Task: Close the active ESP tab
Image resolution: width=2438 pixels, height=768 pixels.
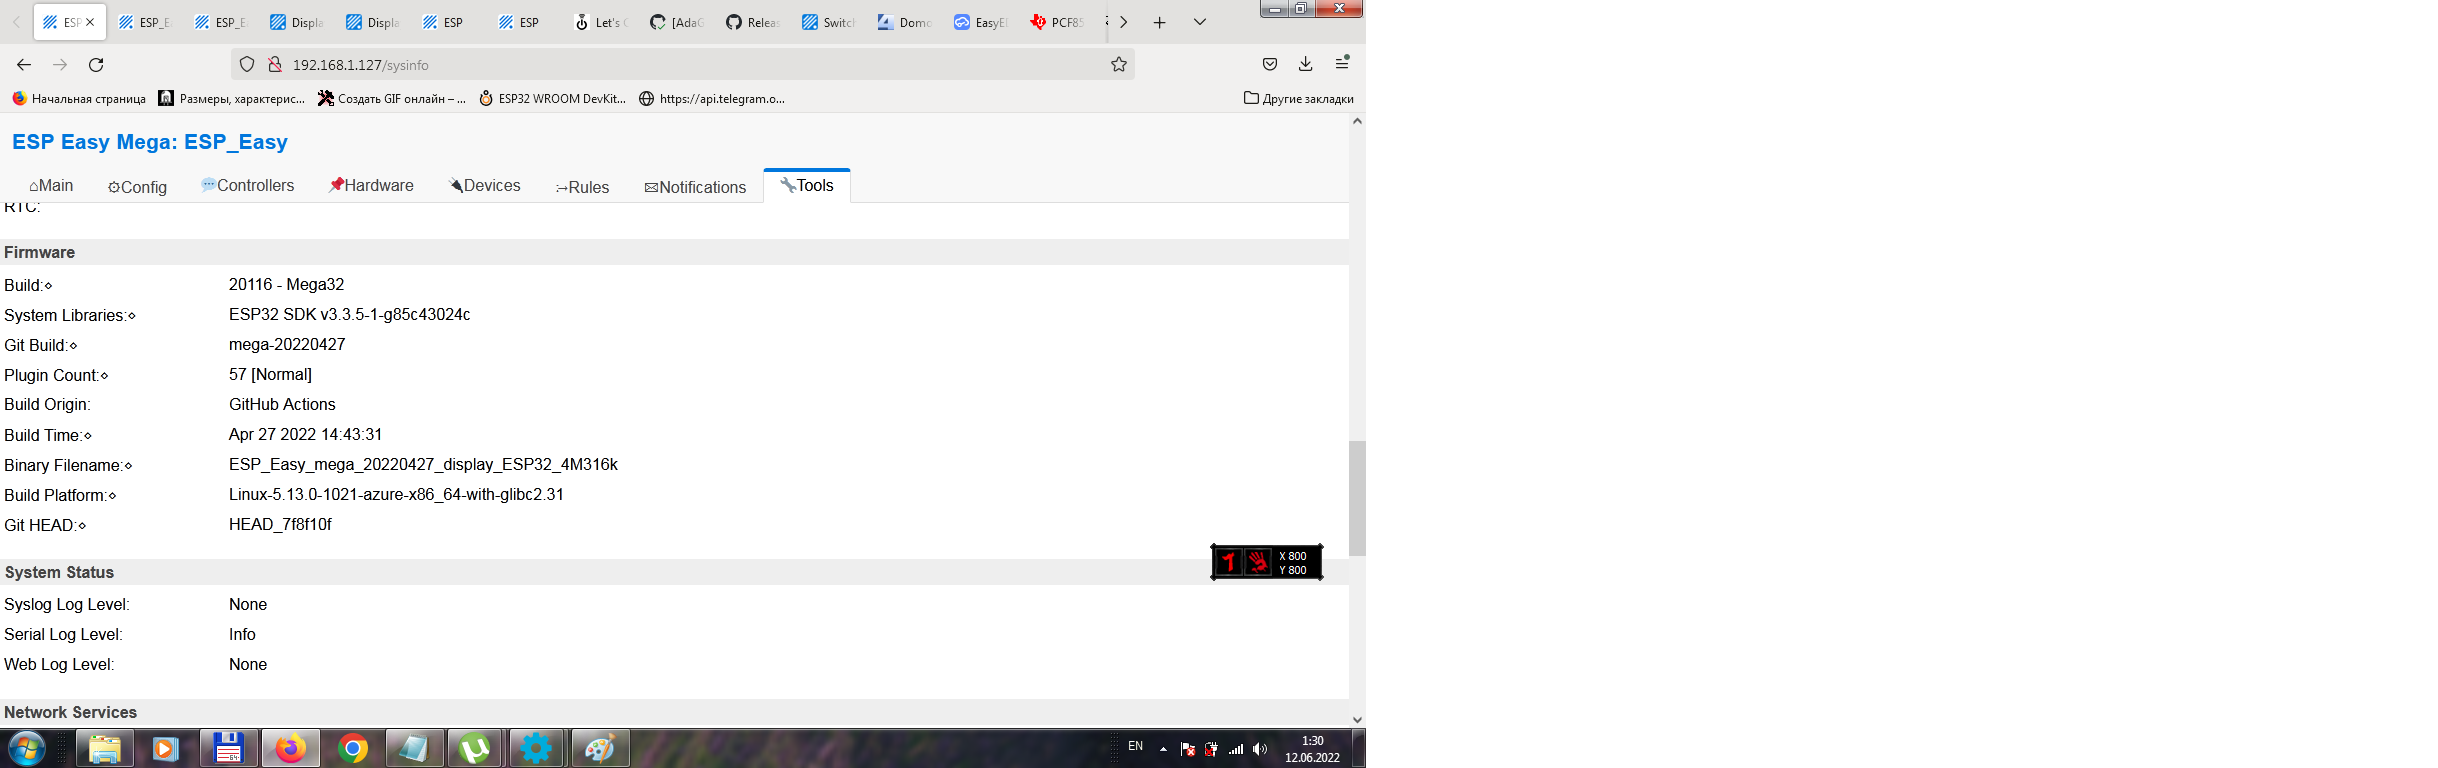Action: coord(90,22)
